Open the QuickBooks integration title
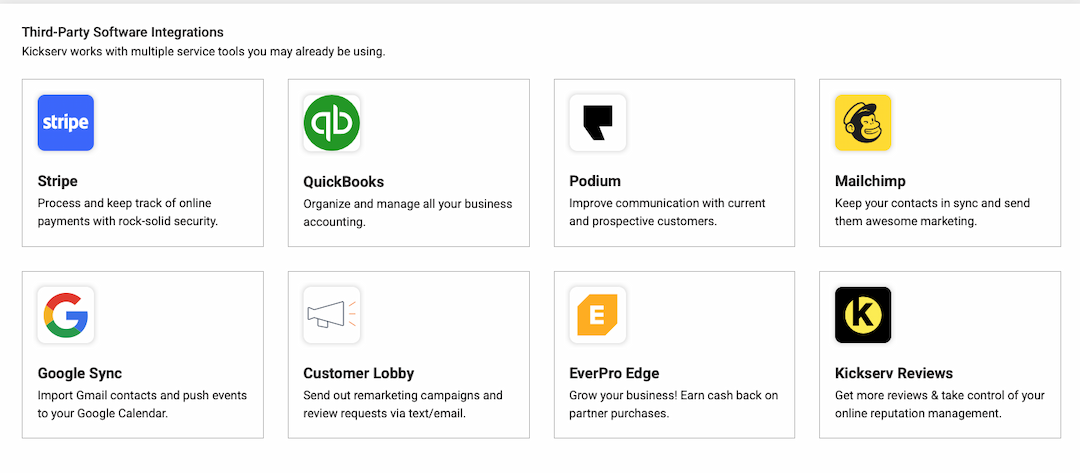The image size is (1080, 473). (x=343, y=181)
